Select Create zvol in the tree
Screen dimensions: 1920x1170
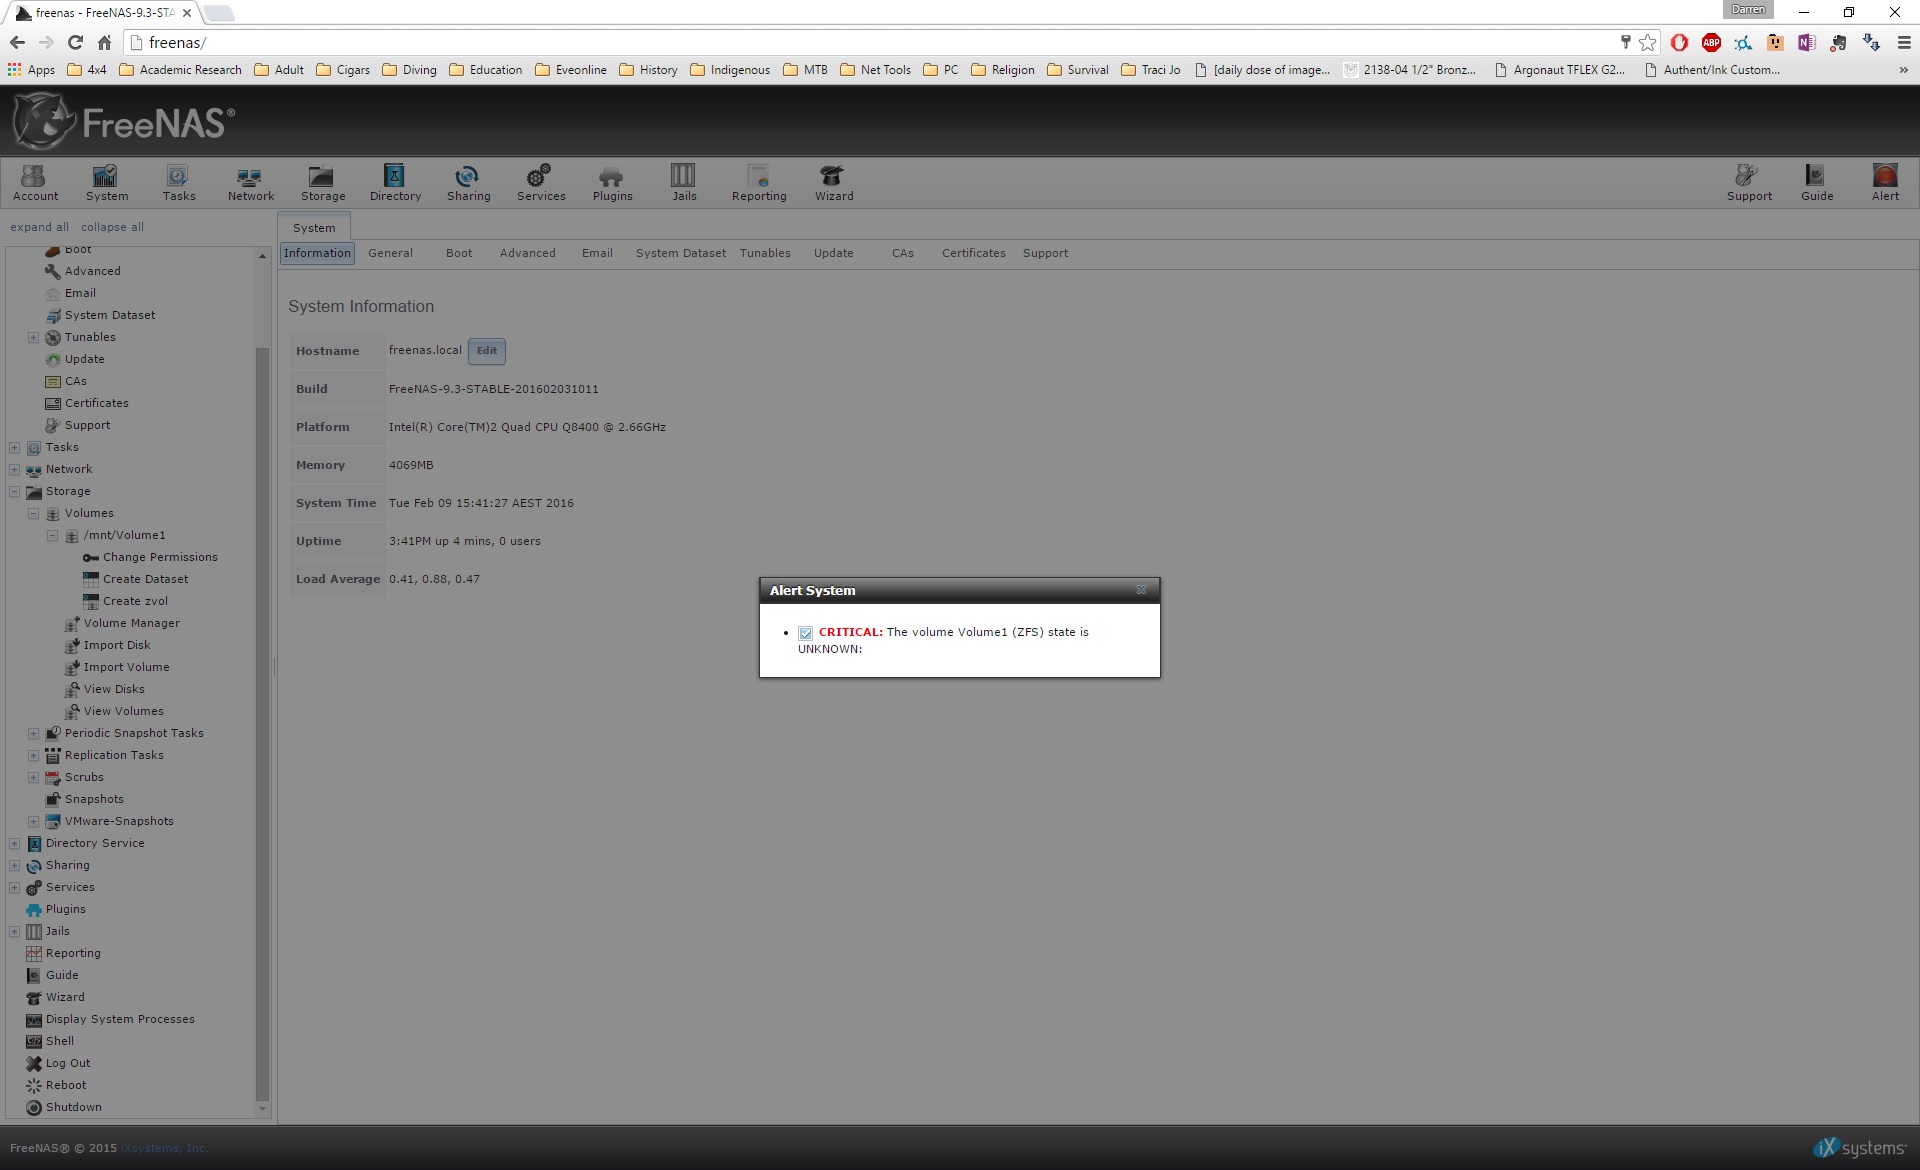click(x=135, y=601)
